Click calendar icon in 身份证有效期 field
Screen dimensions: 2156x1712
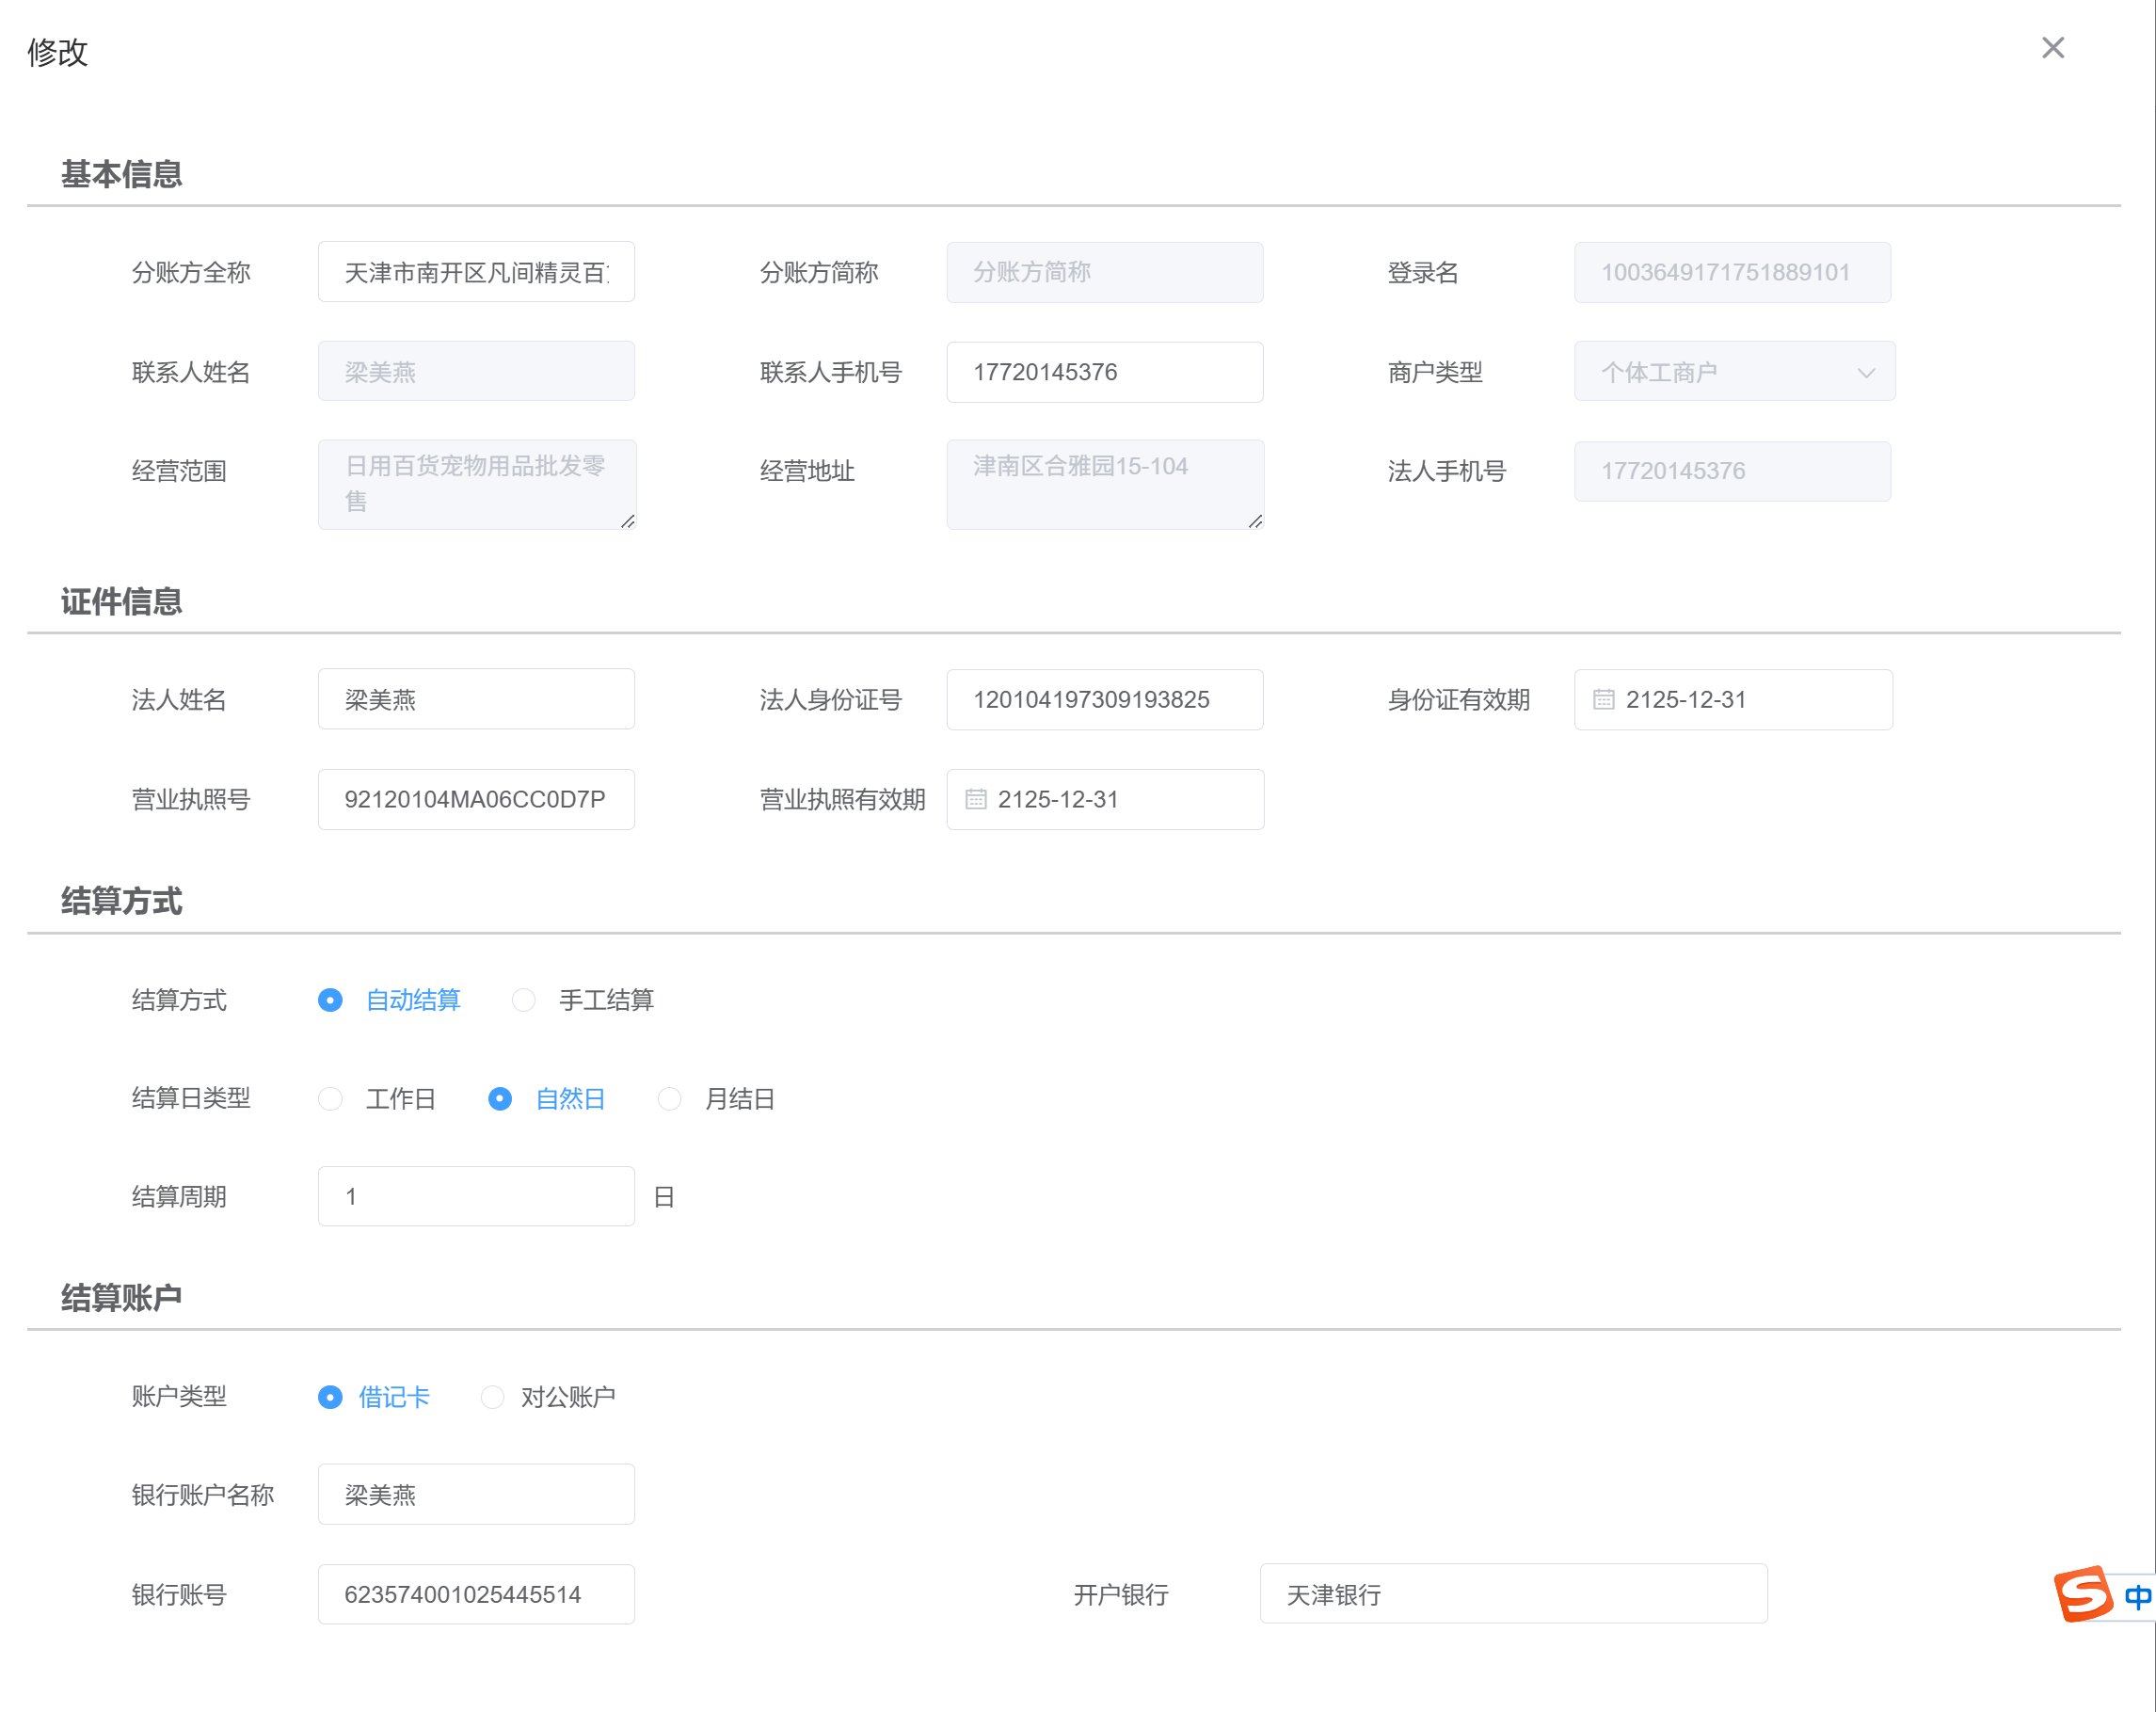click(x=1603, y=700)
